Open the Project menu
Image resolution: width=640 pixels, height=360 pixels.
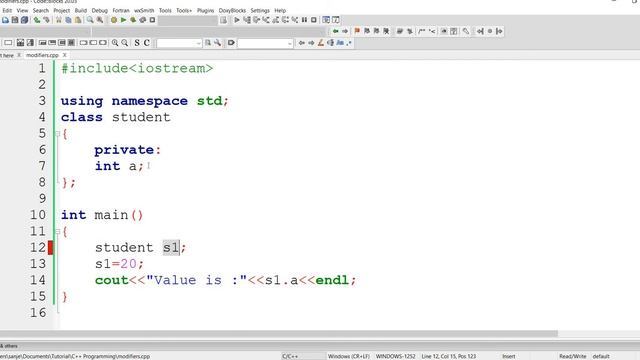coord(62,10)
